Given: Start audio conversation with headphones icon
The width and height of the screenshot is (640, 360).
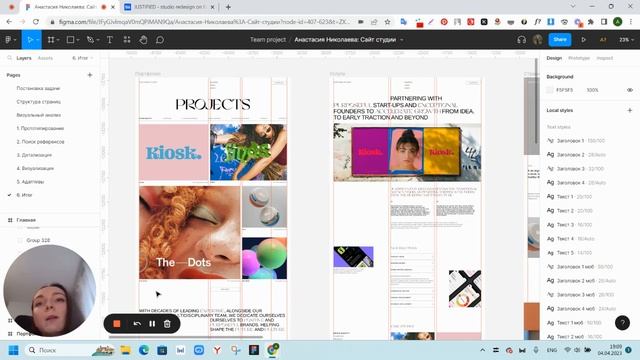Looking at the screenshot, I should click(521, 40).
